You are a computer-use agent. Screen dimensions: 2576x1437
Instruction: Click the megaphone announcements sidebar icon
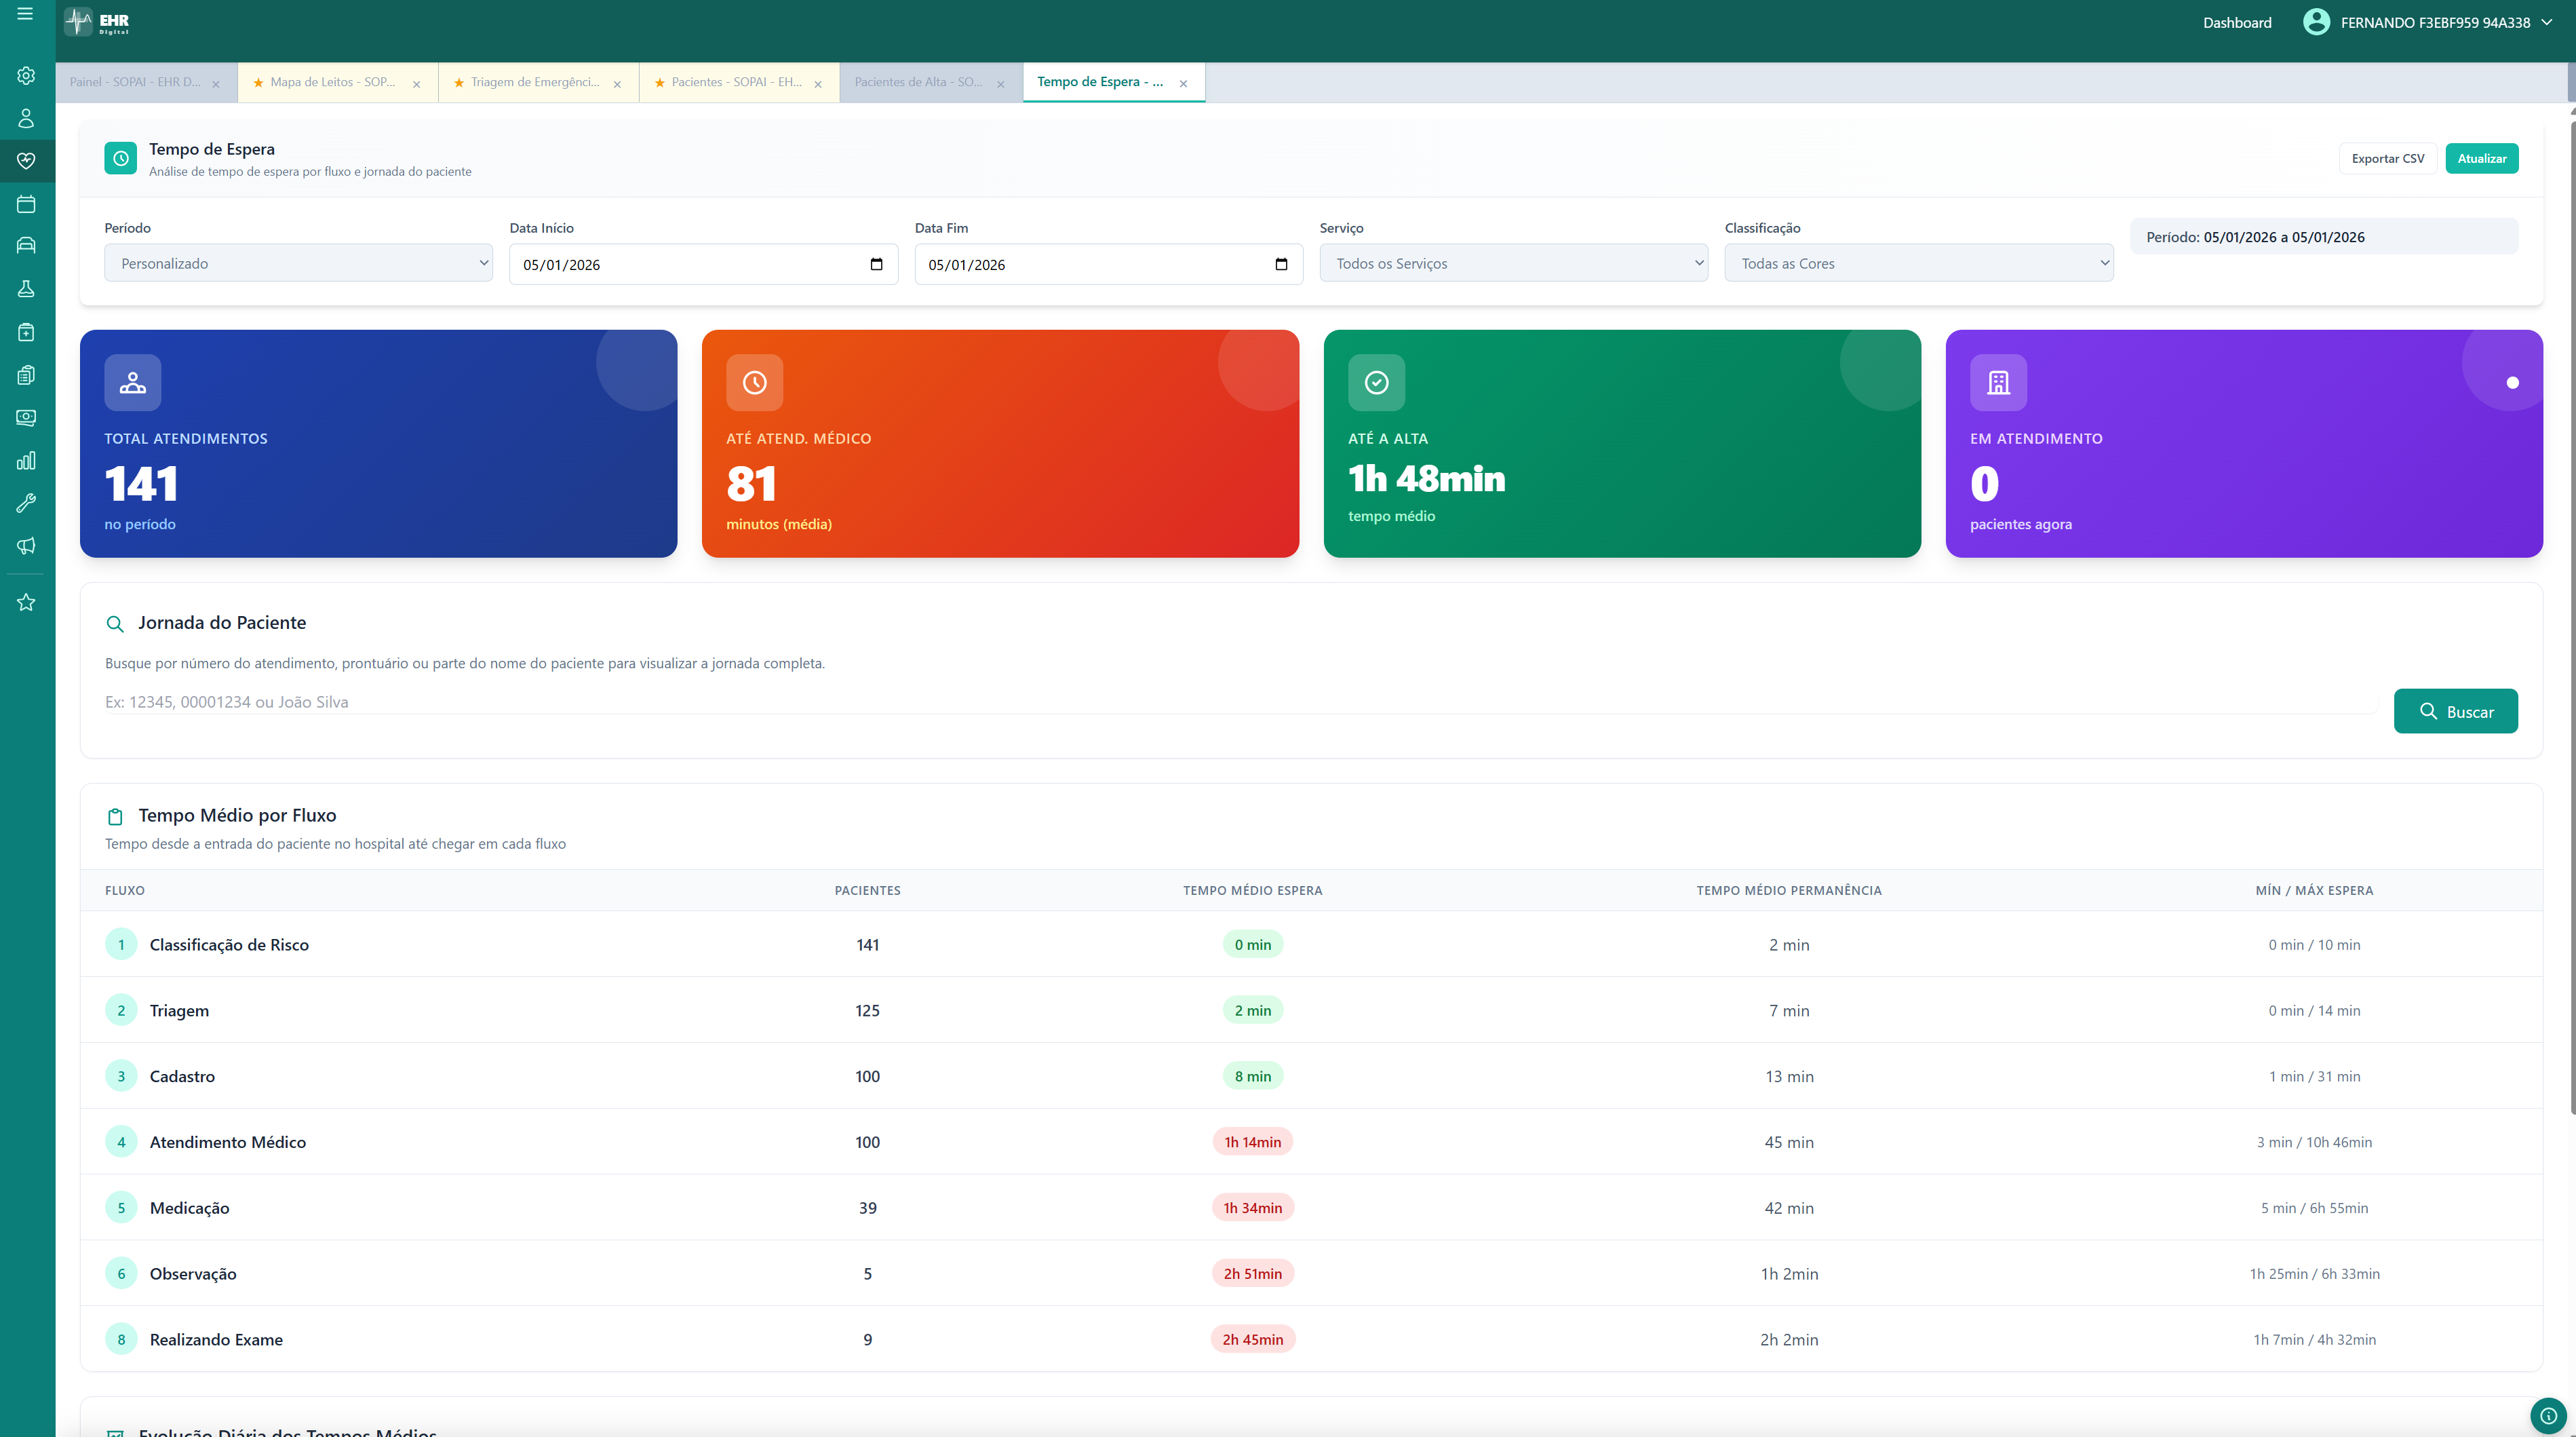click(x=26, y=546)
